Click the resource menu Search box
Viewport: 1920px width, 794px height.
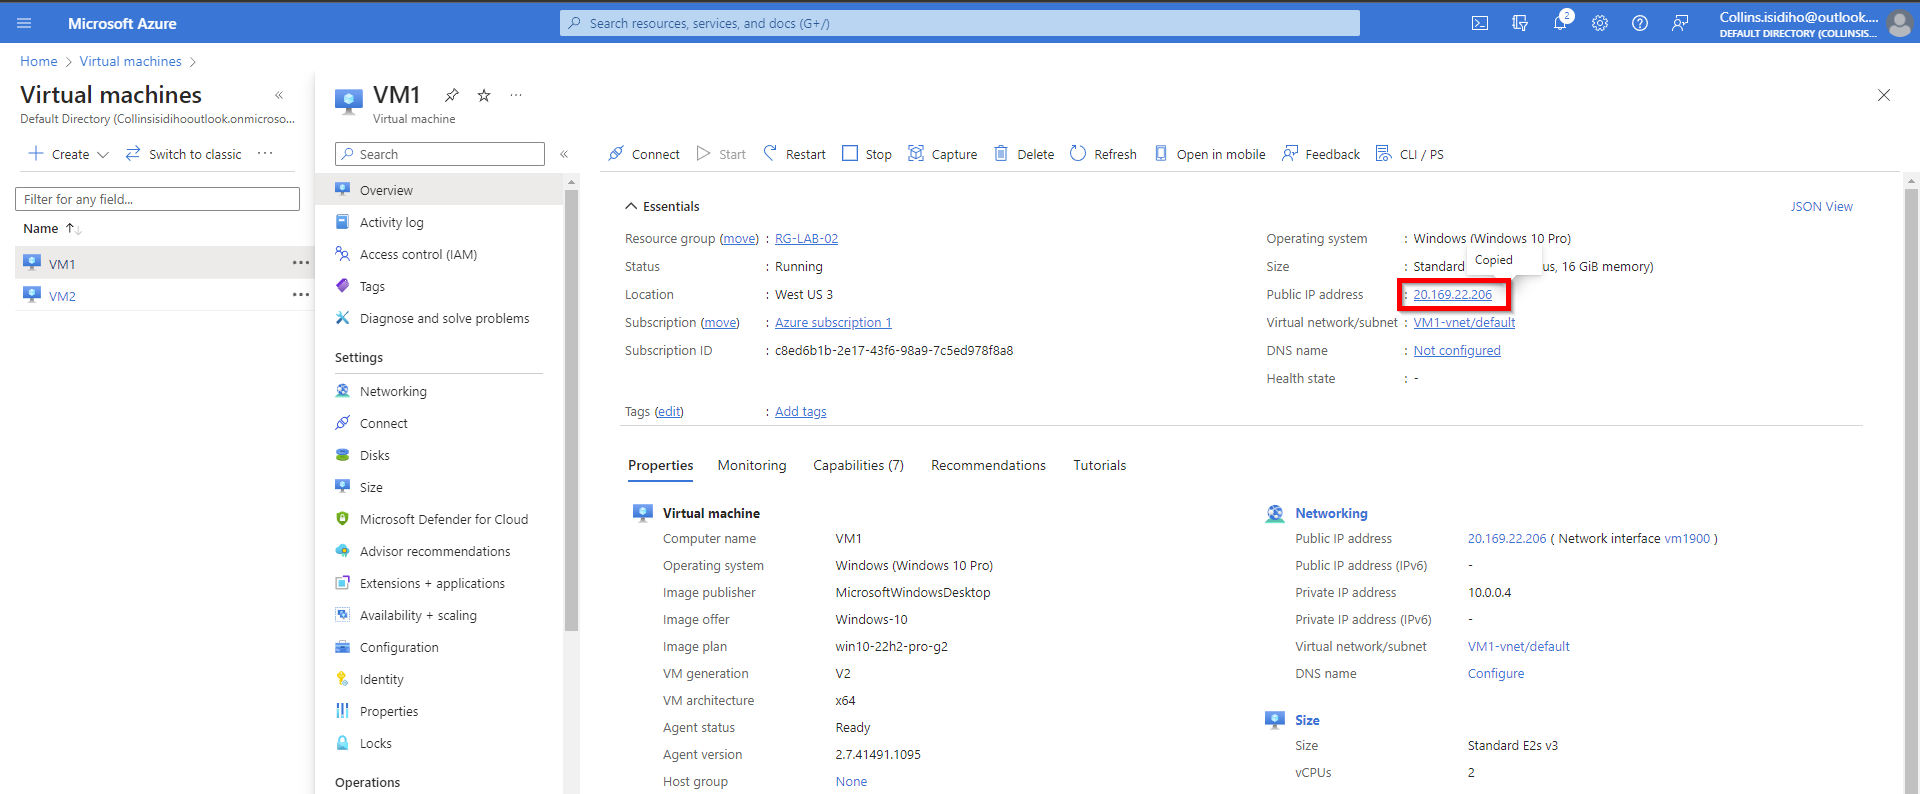pos(440,154)
